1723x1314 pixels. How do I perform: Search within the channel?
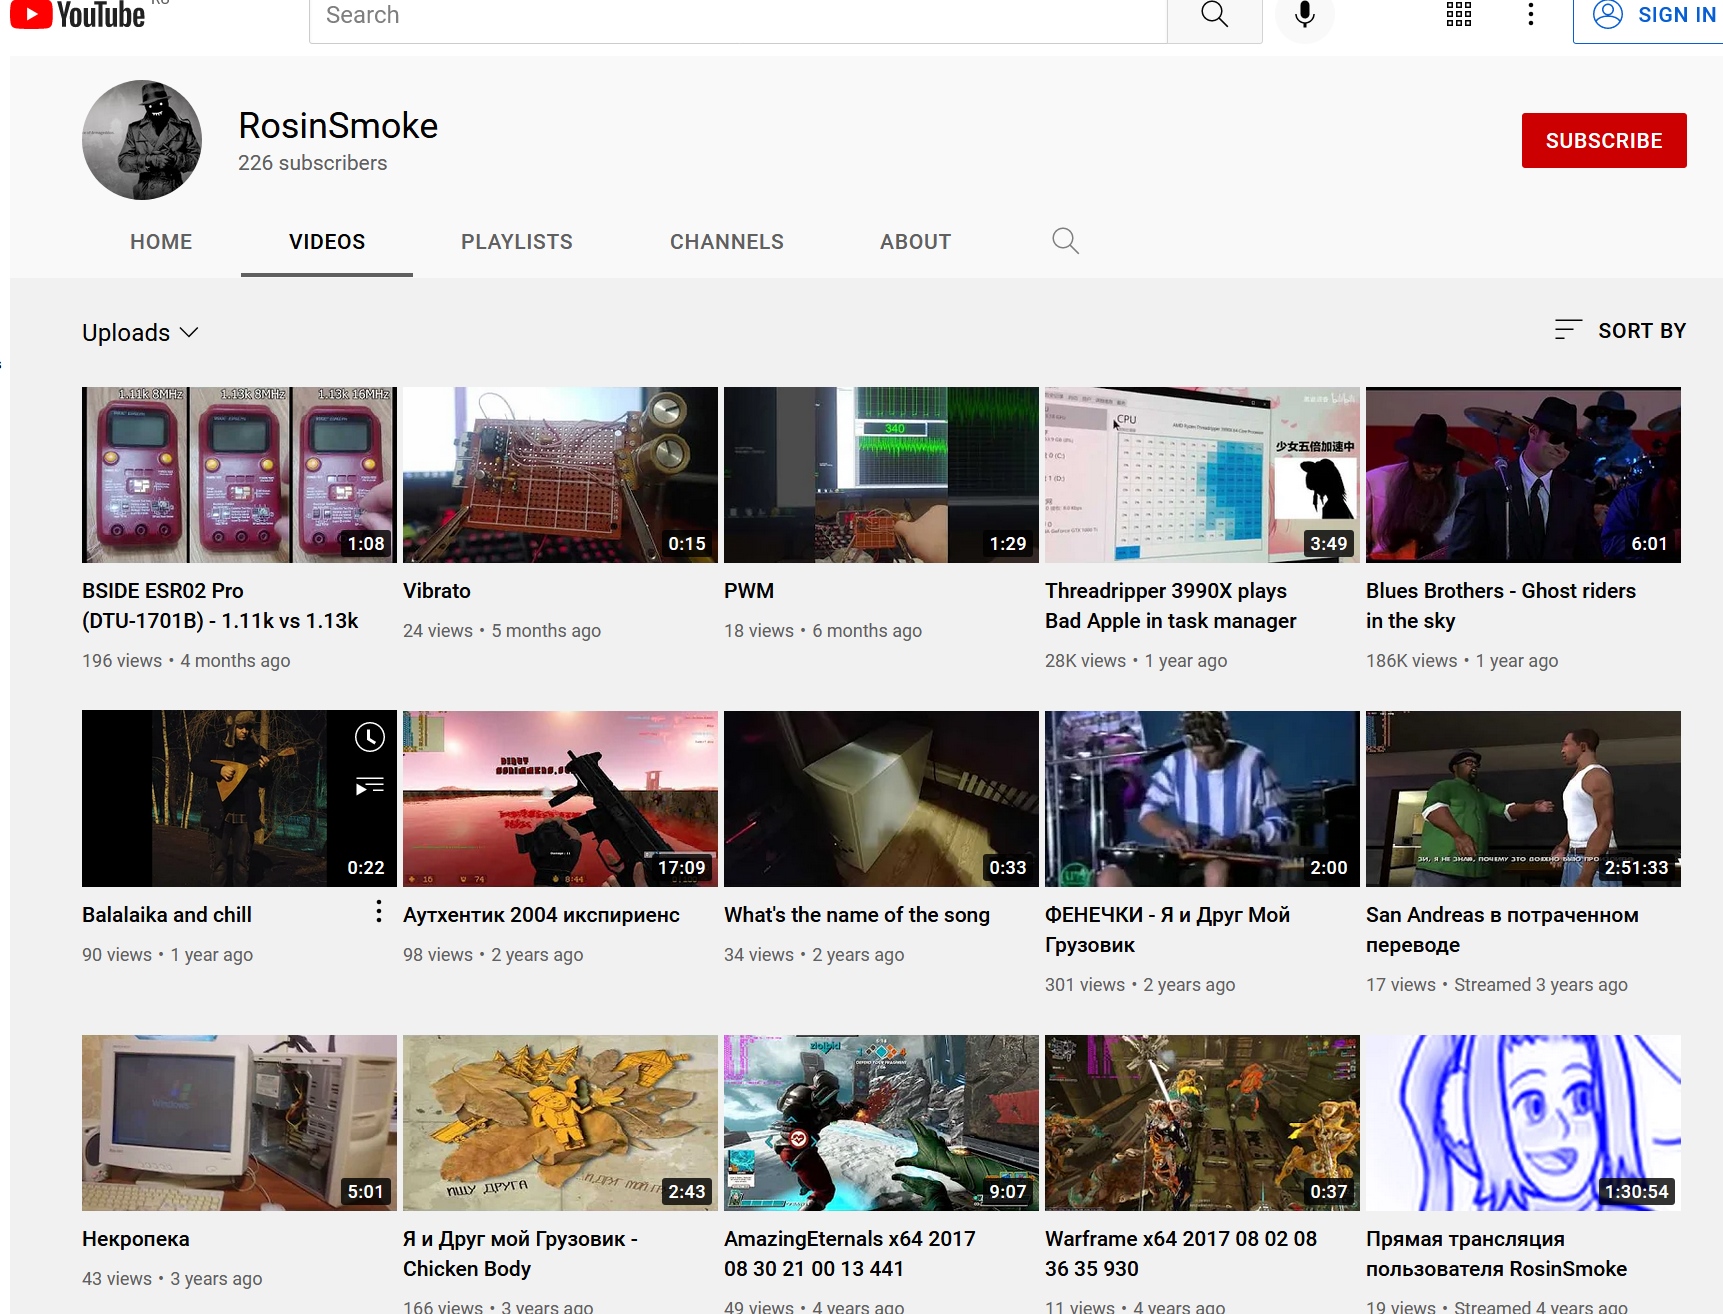tap(1065, 241)
